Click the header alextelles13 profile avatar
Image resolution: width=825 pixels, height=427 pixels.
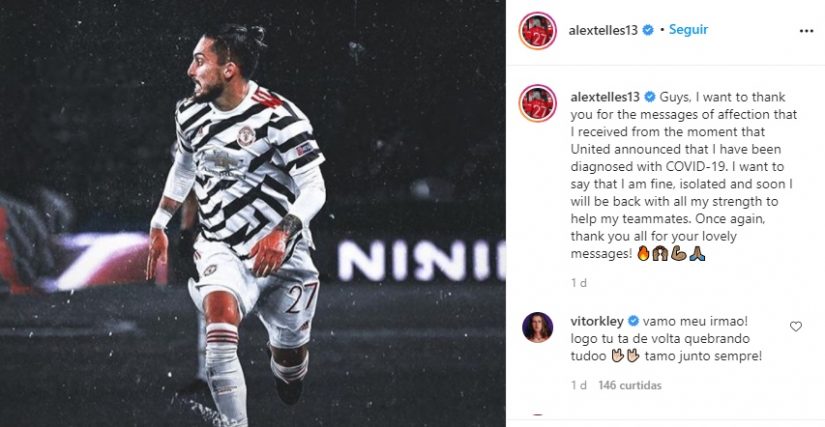coord(537,30)
